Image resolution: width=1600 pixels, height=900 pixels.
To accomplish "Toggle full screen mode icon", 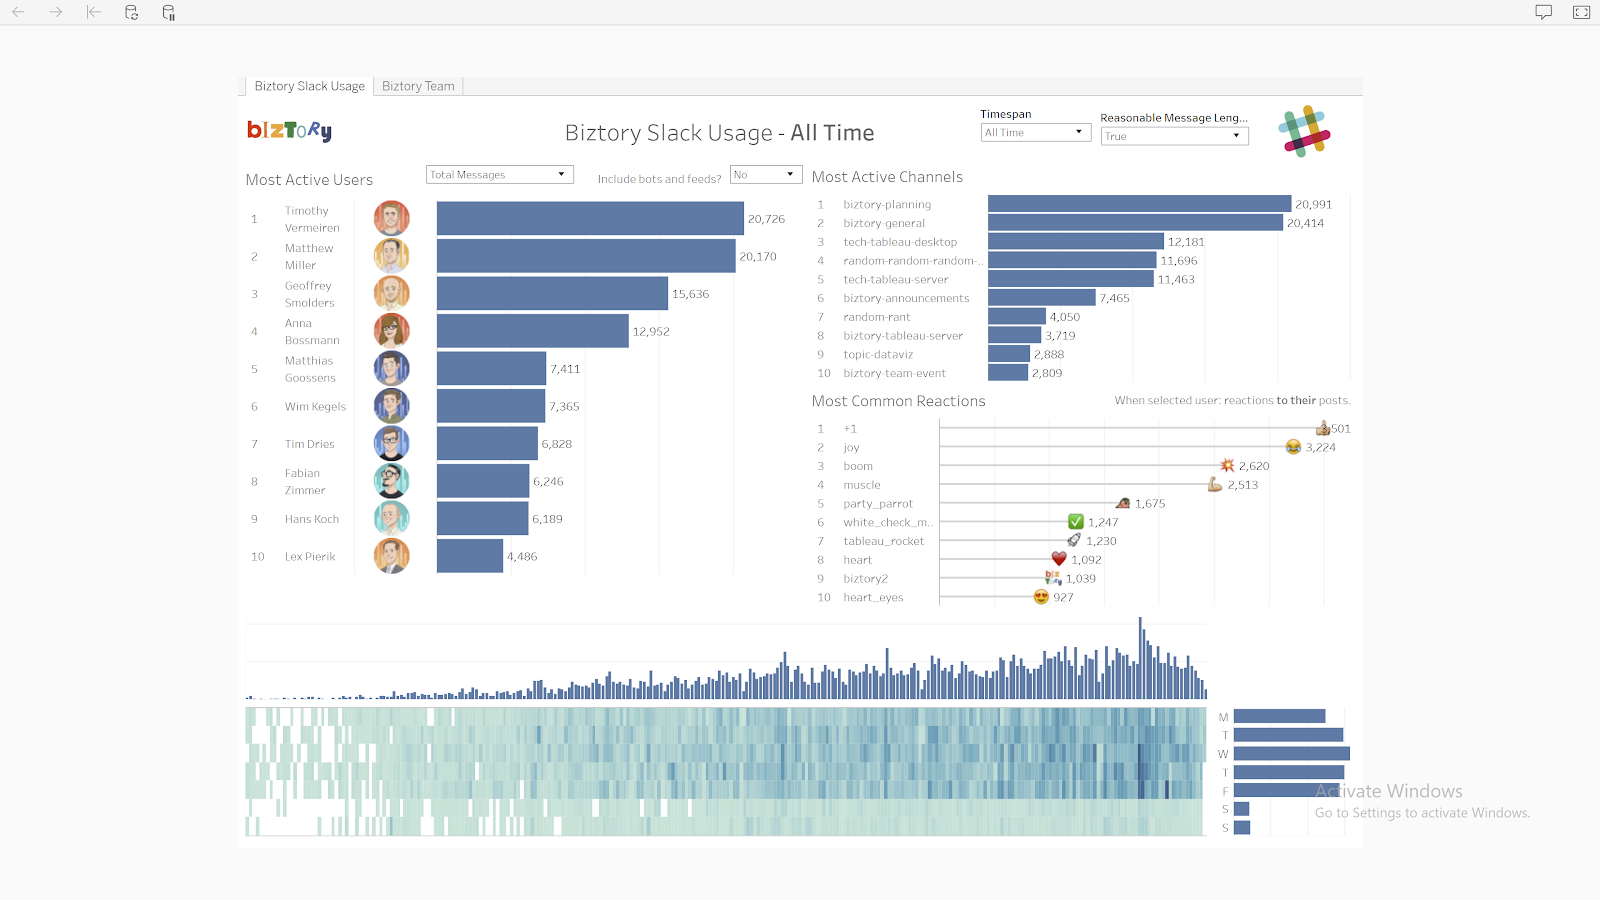I will 1581,12.
